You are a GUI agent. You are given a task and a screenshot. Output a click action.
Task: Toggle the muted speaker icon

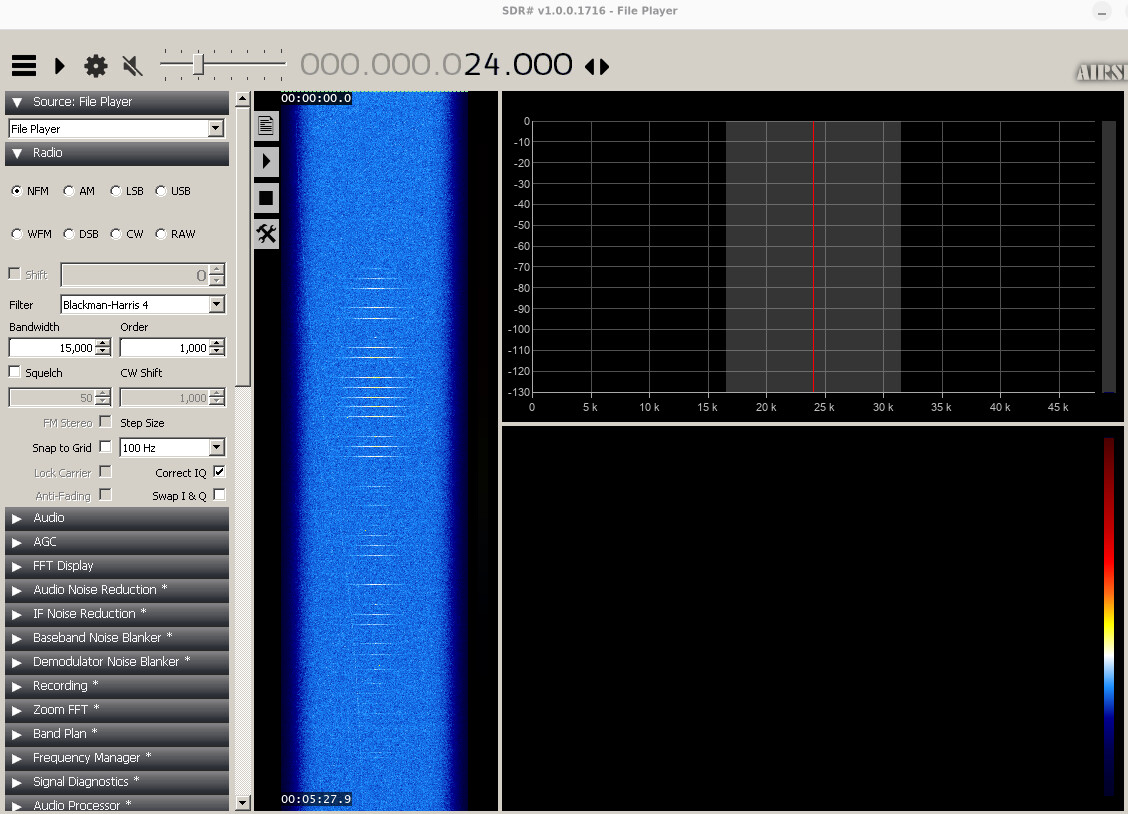(x=132, y=66)
